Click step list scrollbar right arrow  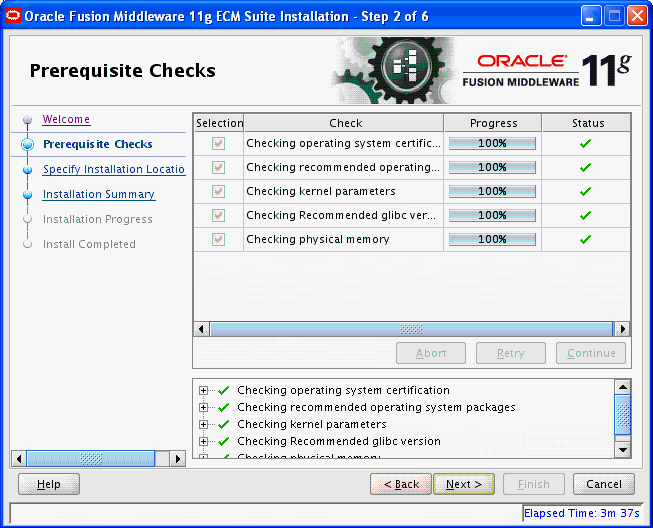coord(178,459)
